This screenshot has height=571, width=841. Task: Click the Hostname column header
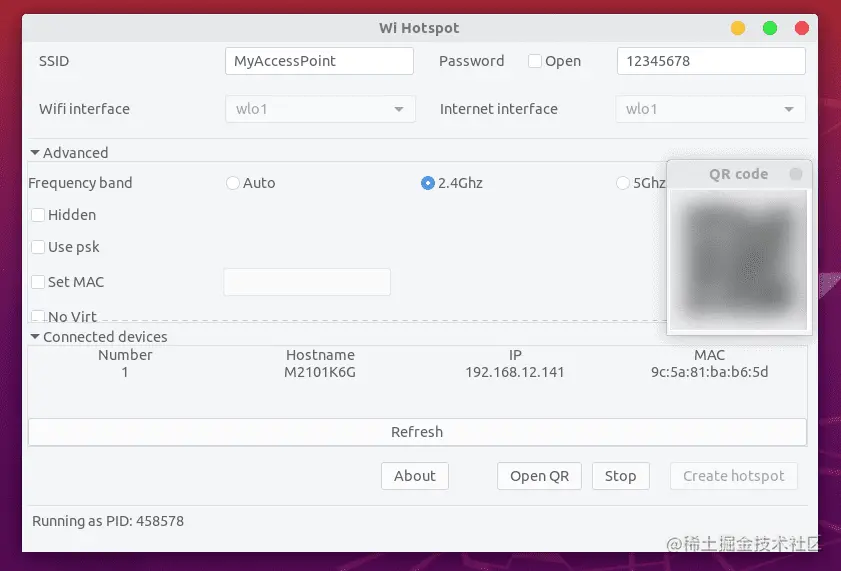(x=320, y=355)
